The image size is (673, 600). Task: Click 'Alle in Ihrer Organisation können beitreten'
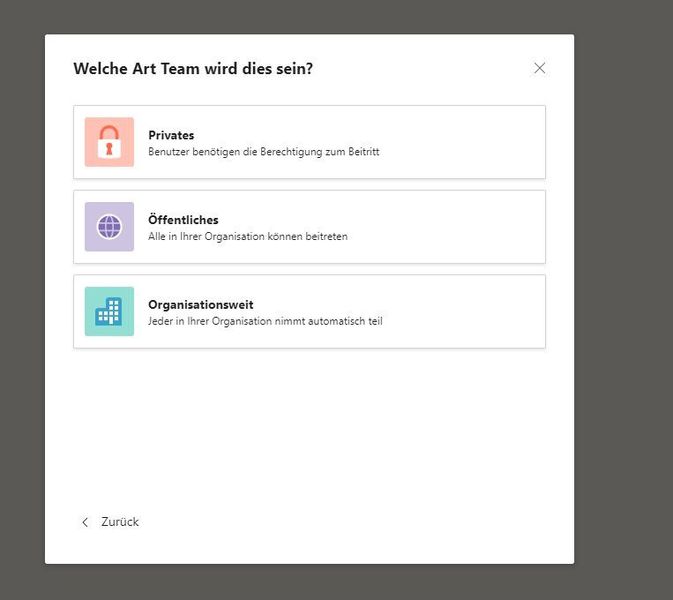[248, 236]
